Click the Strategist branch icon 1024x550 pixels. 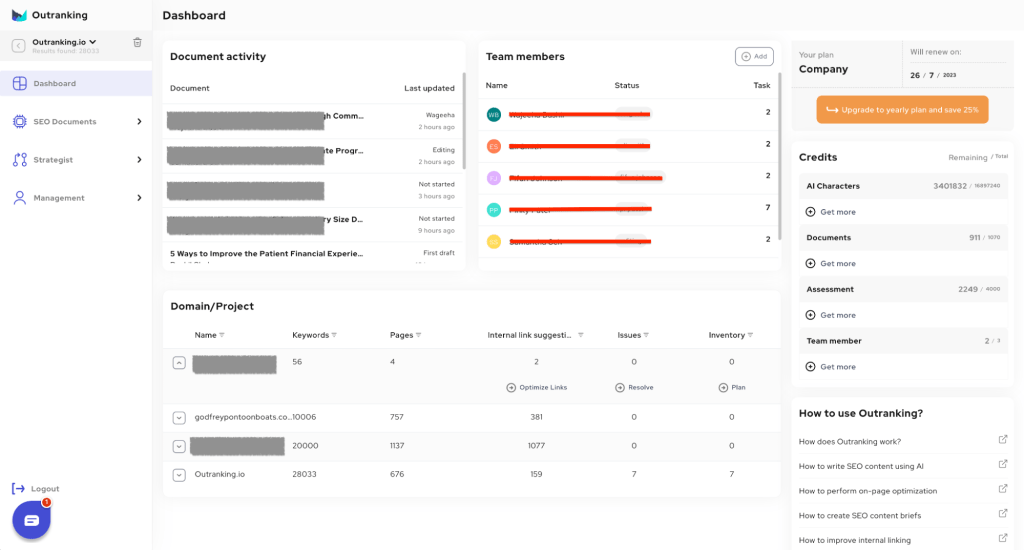coord(20,159)
